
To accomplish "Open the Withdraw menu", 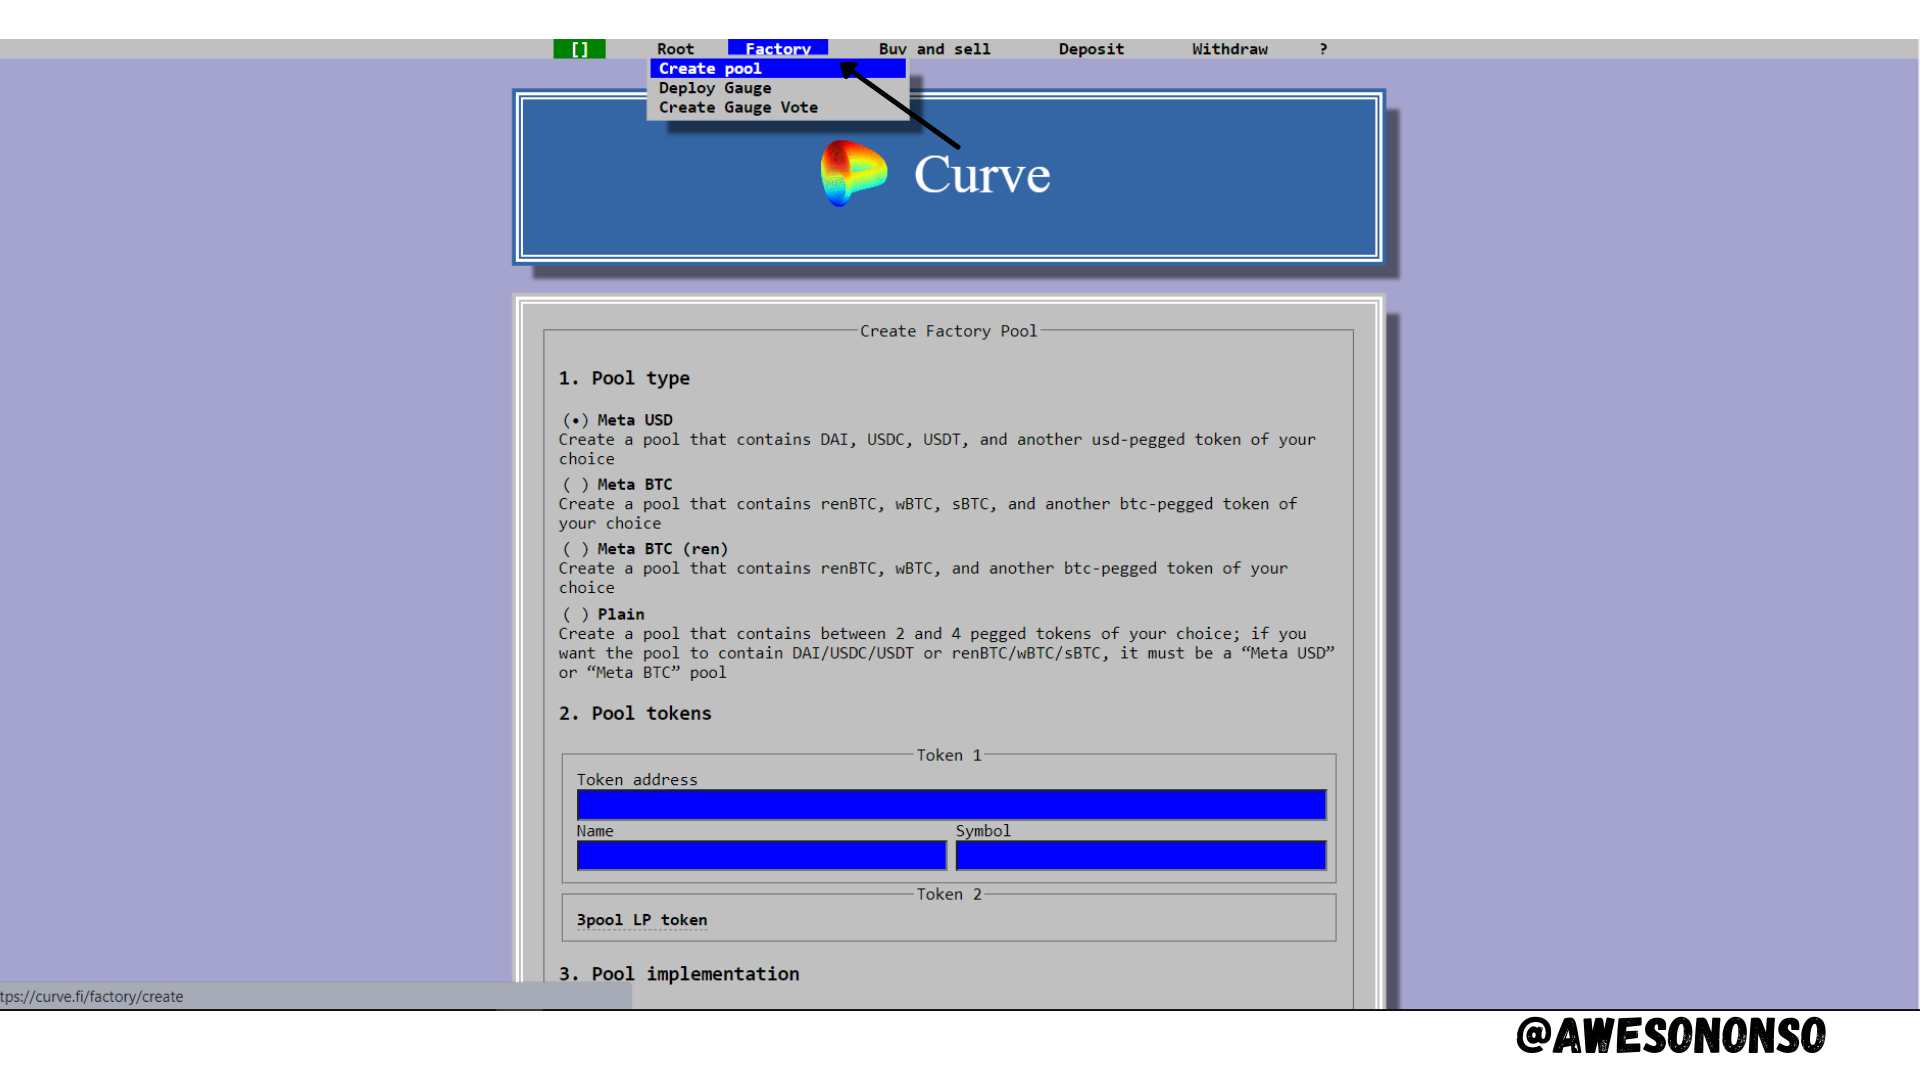I will tap(1230, 49).
